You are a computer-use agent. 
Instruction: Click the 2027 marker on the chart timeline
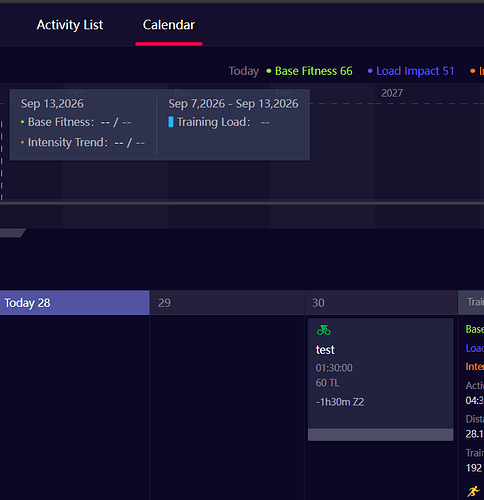pyautogui.click(x=392, y=93)
